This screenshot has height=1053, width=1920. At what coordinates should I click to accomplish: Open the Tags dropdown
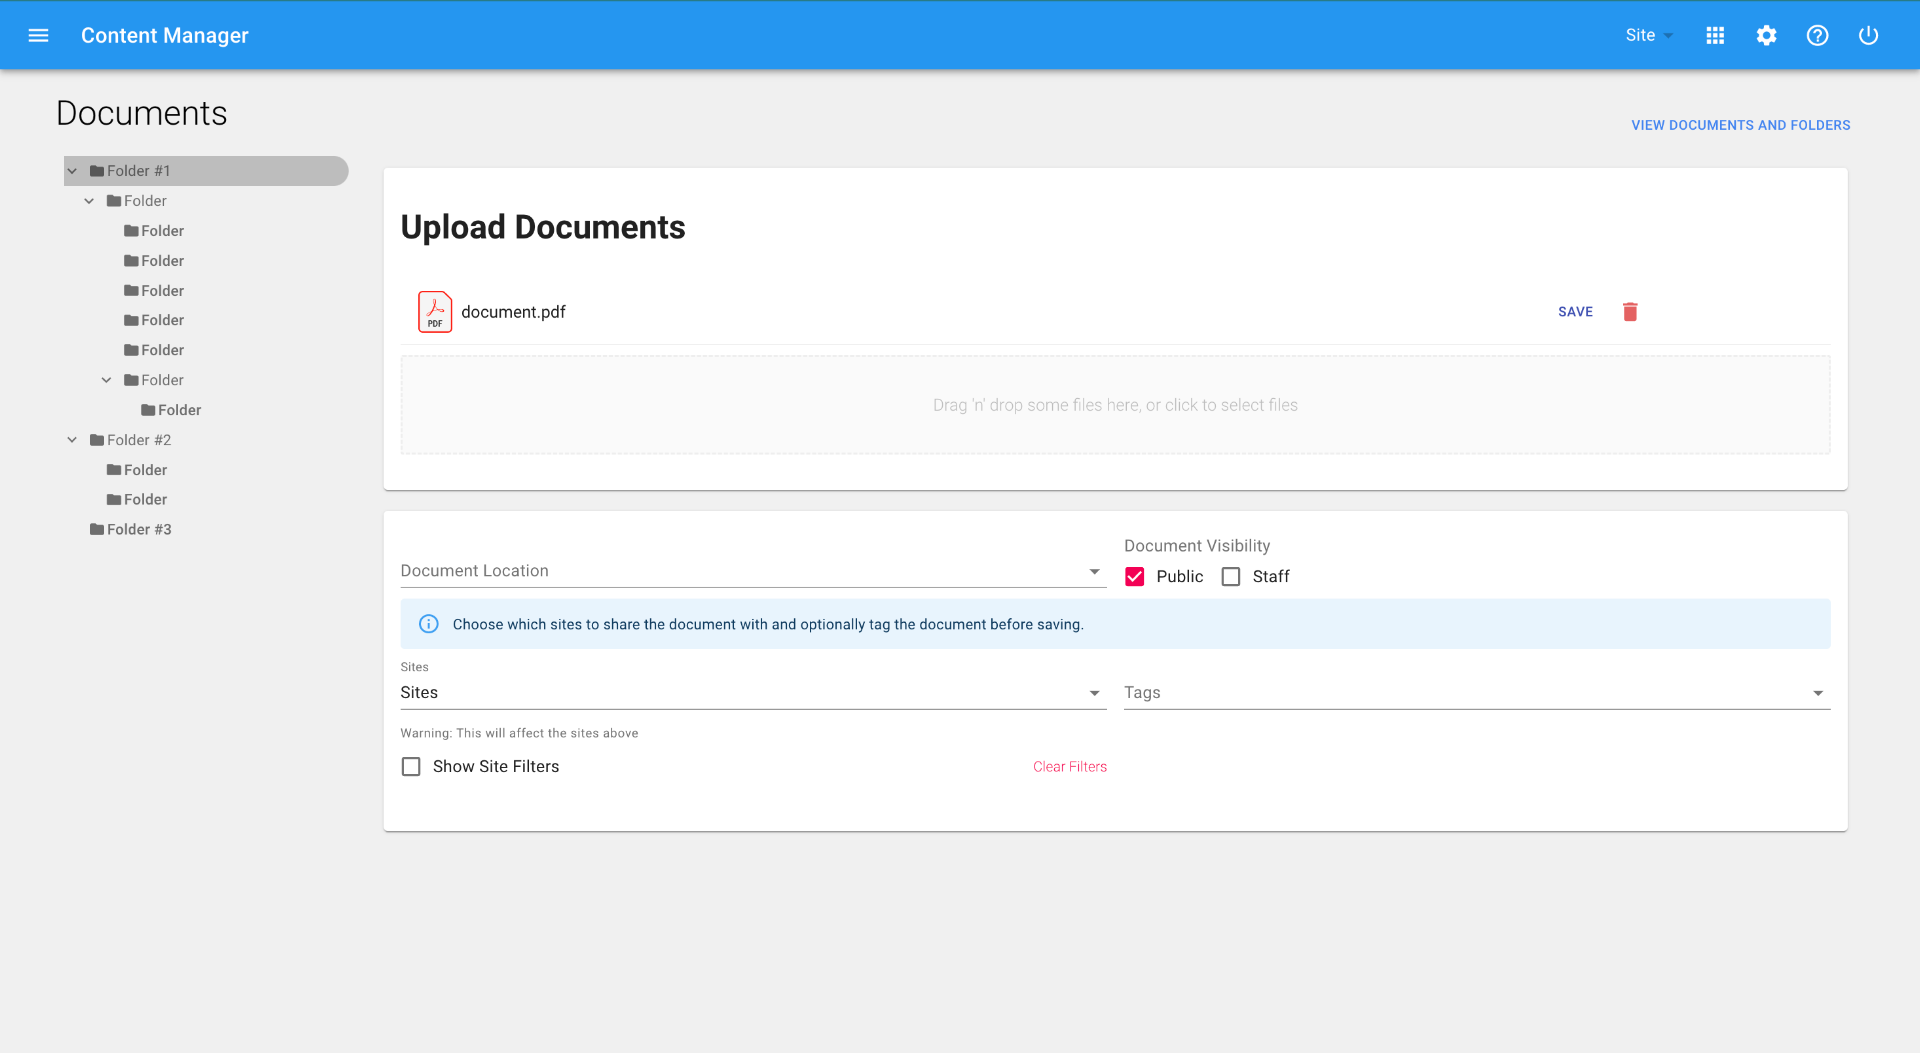(1476, 693)
